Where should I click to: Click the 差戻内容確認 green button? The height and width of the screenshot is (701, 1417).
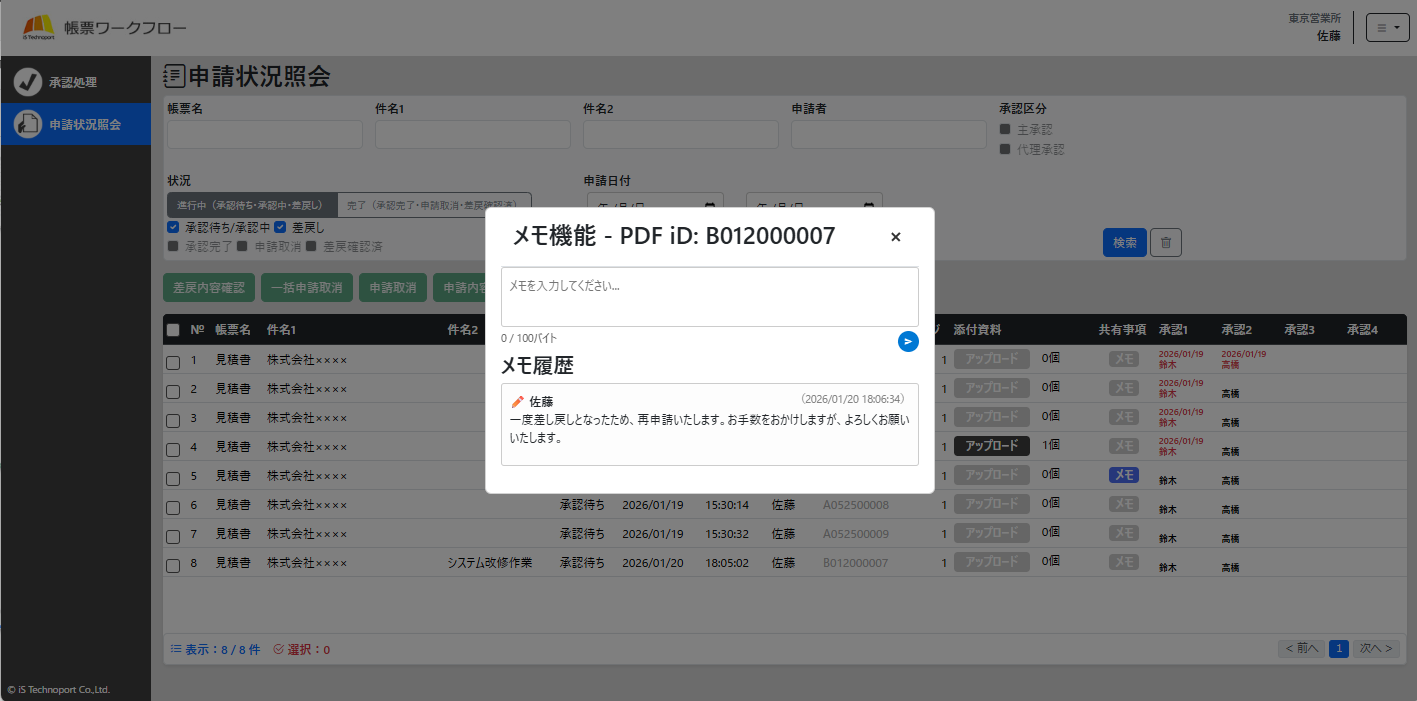pyautogui.click(x=209, y=287)
